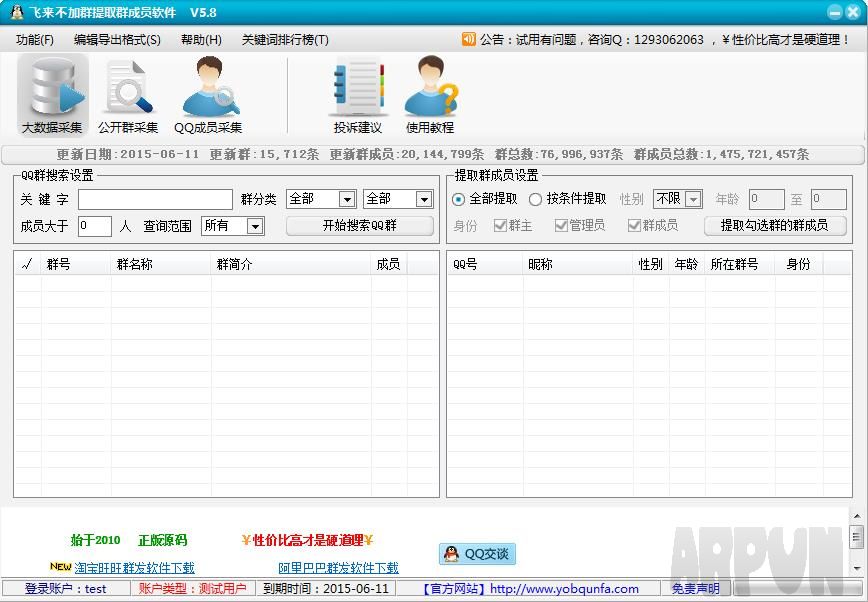Click the bottom panel scrollbar up arrow
Viewport: 868px width, 602px height.
point(857,517)
